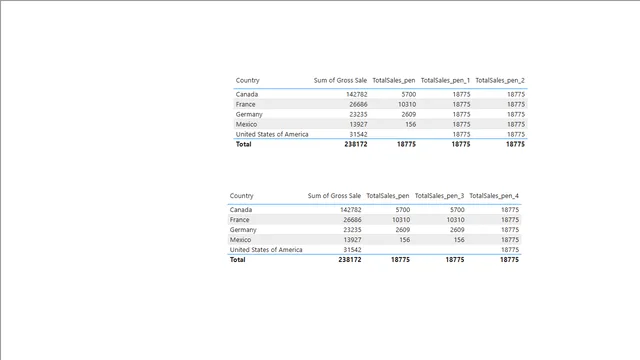The image size is (640, 360).
Task: Select Mexico row label in lower table
Action: pyautogui.click(x=240, y=240)
